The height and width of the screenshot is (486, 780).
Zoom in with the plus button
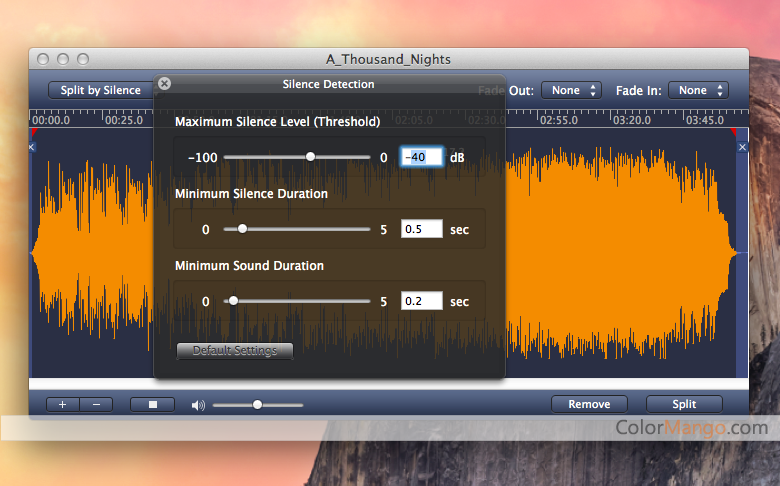point(63,404)
